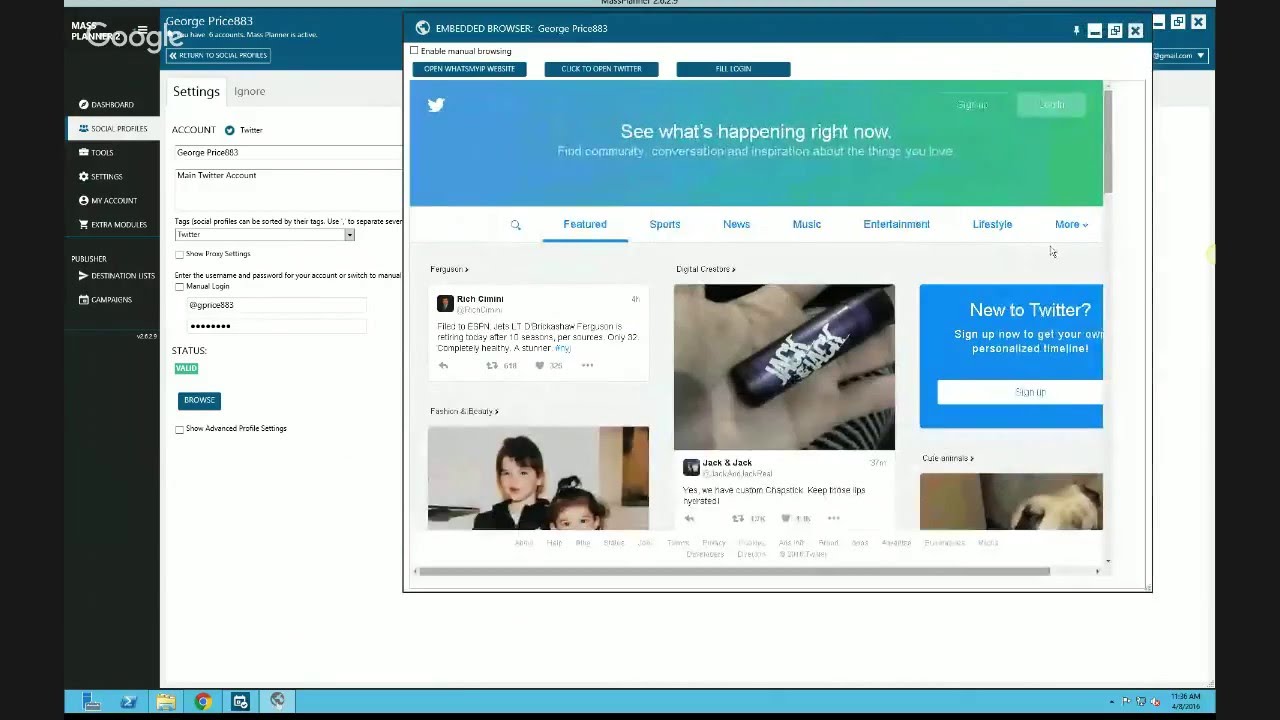The width and height of the screenshot is (1280, 720).
Task: Click Return to Social Profiles button
Action: (x=218, y=55)
